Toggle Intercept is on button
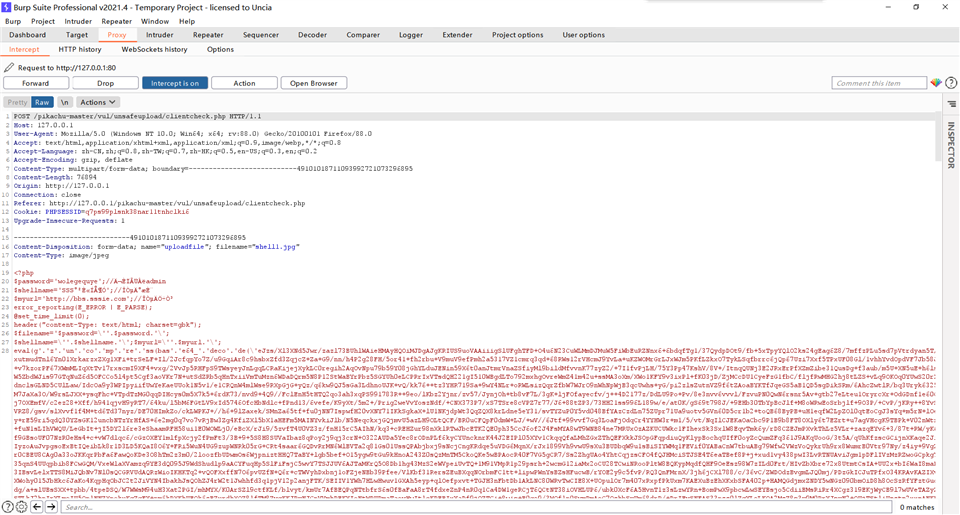Screen dimensions: 960x515 click(174, 83)
